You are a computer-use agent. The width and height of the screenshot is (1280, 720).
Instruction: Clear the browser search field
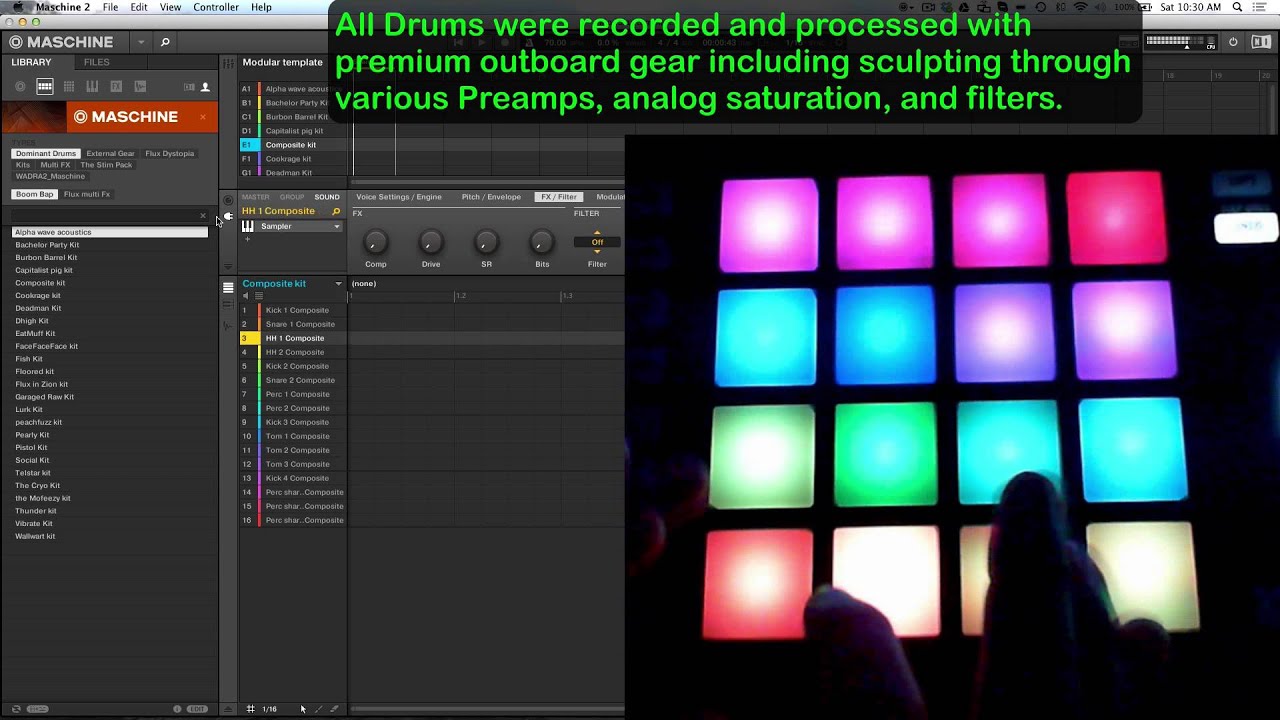click(x=203, y=215)
